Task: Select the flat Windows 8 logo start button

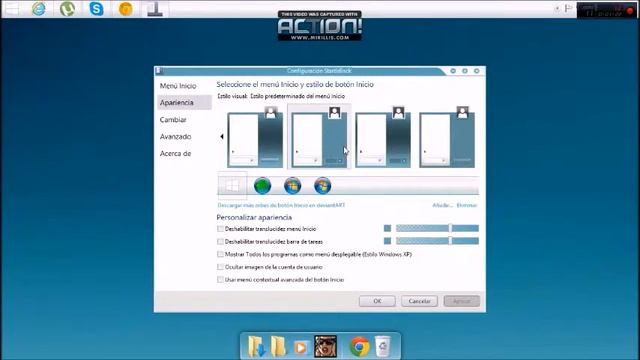Action: point(232,186)
